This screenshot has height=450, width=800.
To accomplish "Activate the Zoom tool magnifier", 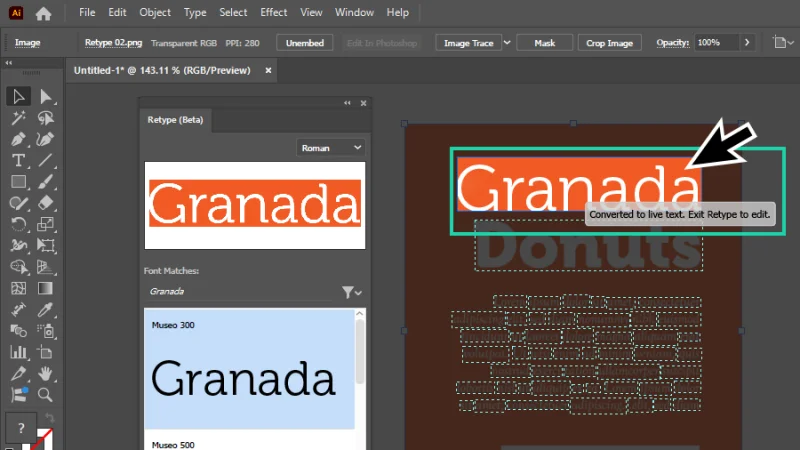I will click(45, 395).
